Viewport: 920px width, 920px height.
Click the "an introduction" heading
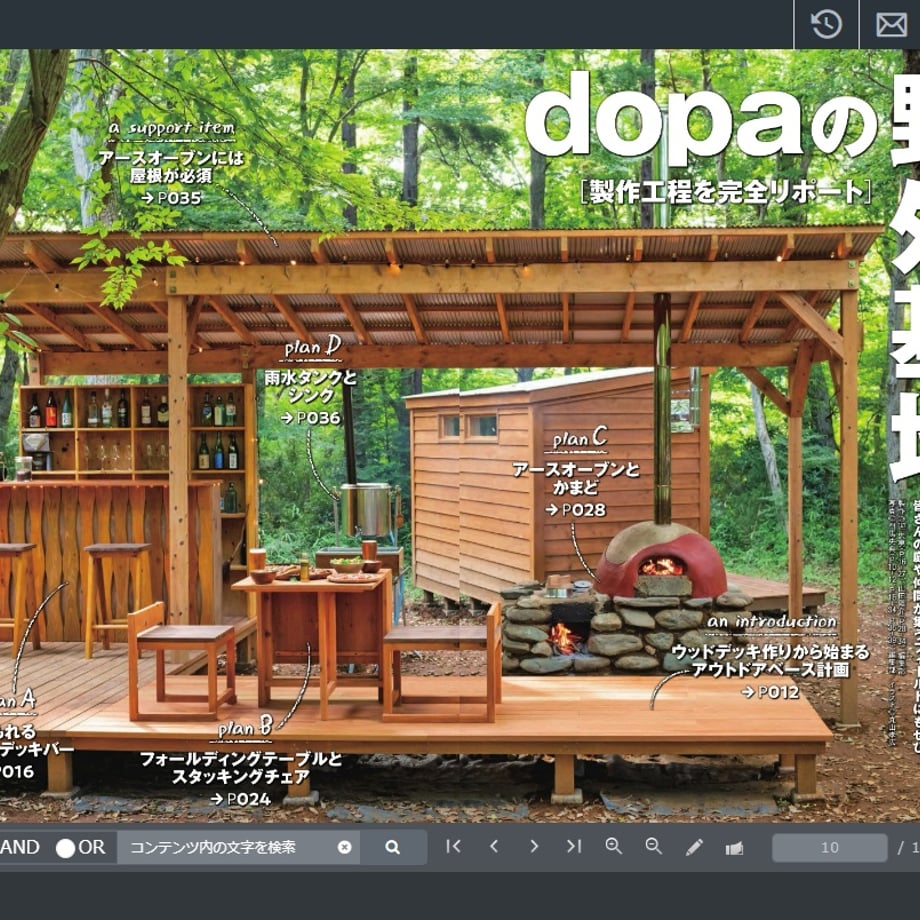(x=772, y=621)
